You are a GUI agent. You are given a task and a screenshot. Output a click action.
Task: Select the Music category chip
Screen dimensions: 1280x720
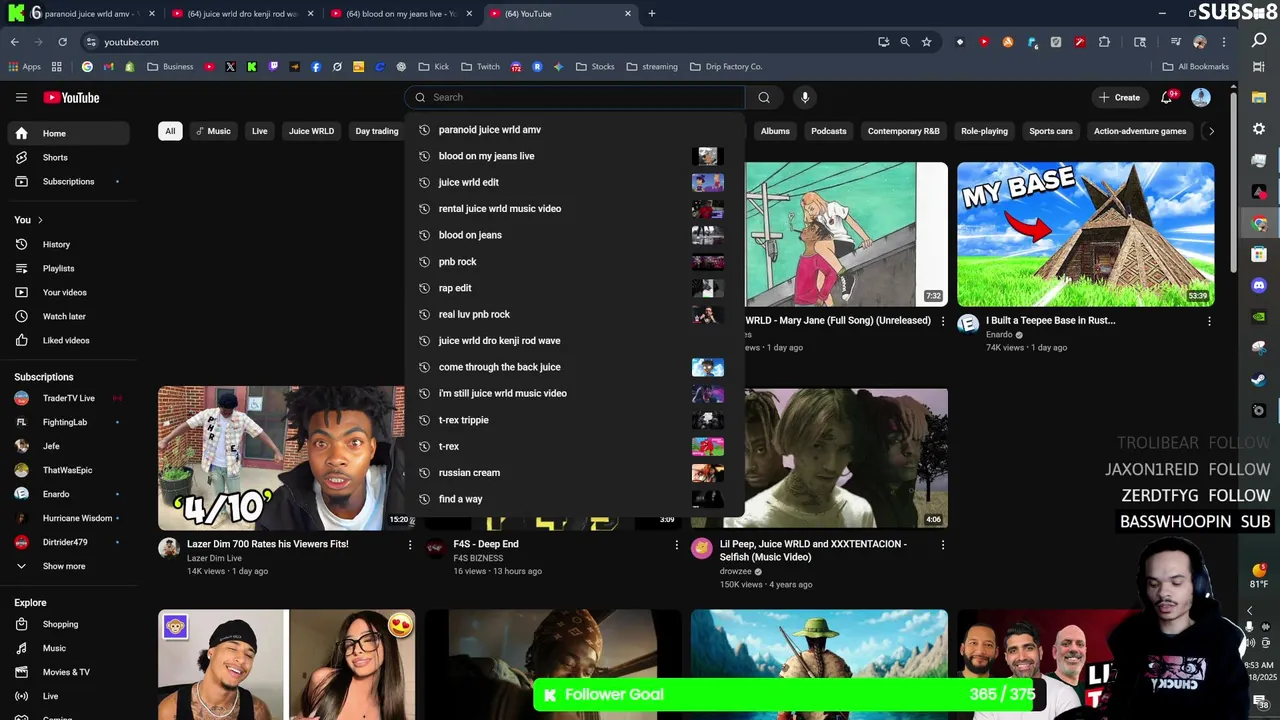click(x=213, y=131)
